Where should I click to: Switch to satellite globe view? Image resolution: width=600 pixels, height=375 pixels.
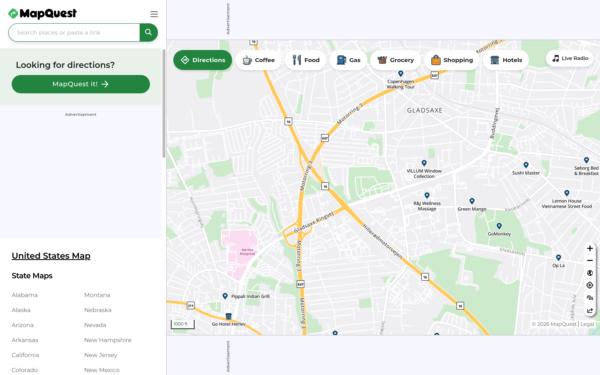[590, 273]
